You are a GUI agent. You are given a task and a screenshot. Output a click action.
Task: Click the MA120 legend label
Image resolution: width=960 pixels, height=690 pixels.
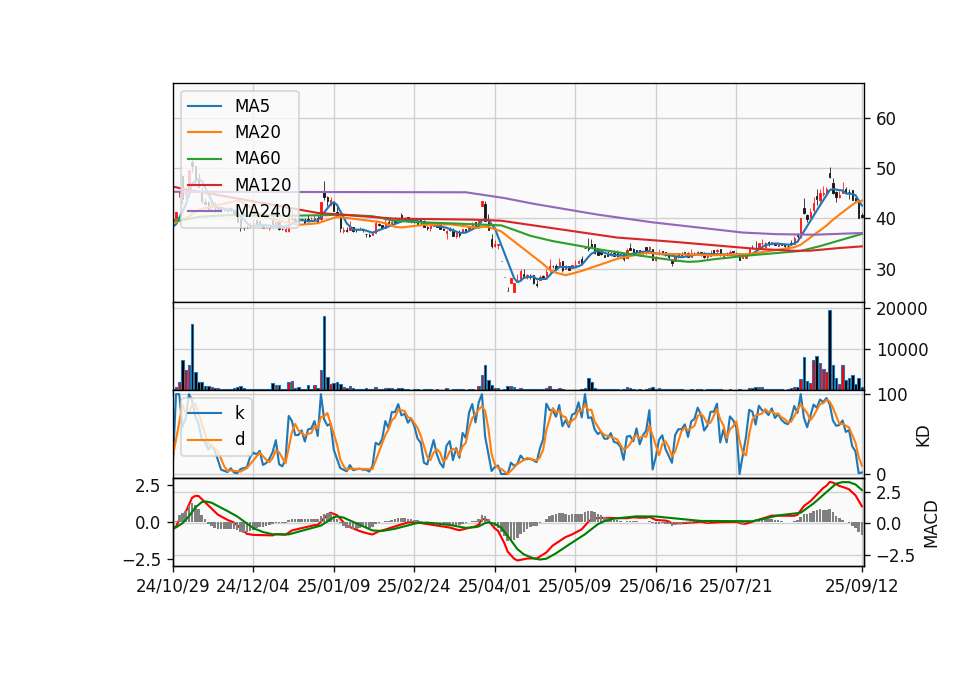point(263,184)
